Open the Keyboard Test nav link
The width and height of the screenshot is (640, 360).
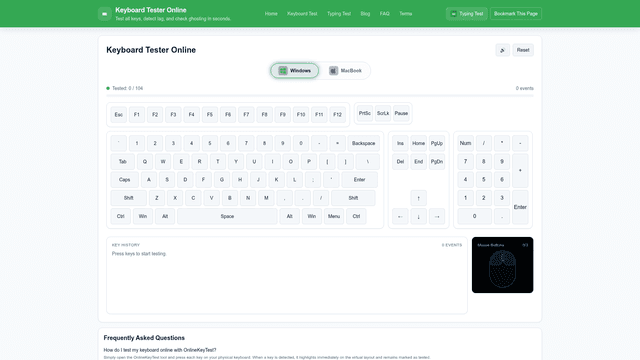302,14
